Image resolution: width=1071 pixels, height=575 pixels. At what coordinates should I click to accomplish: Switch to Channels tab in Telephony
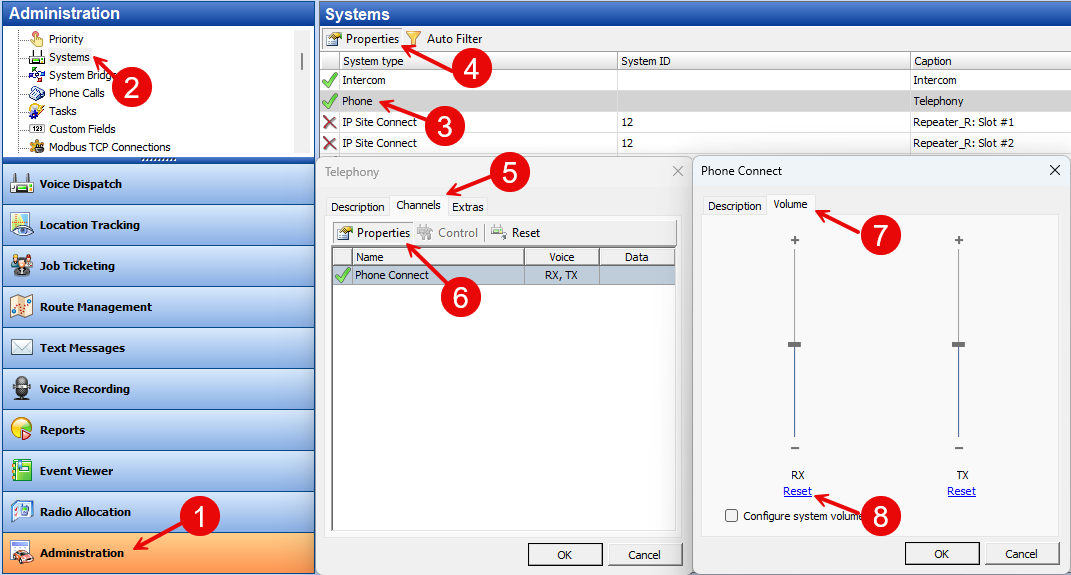point(418,205)
